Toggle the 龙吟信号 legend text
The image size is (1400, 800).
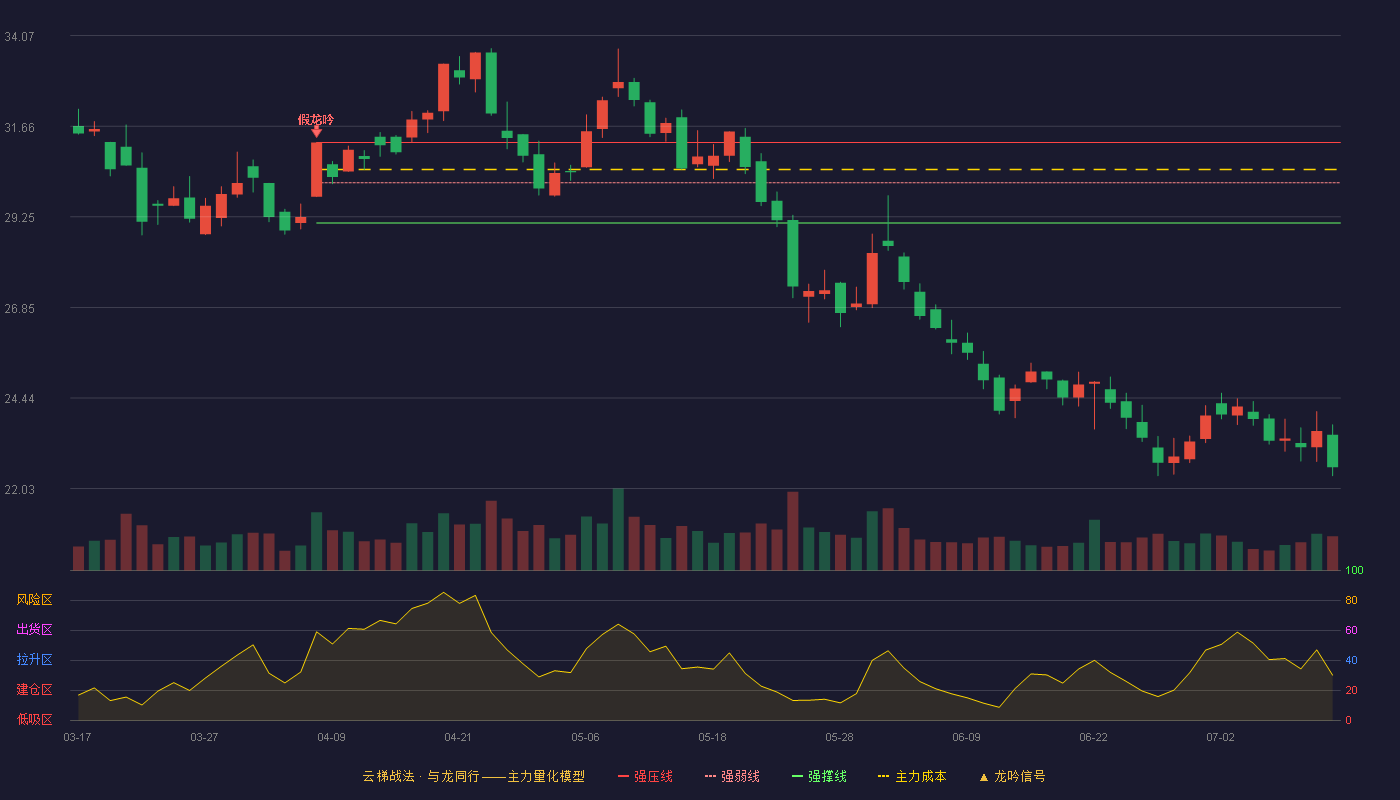(1020, 777)
